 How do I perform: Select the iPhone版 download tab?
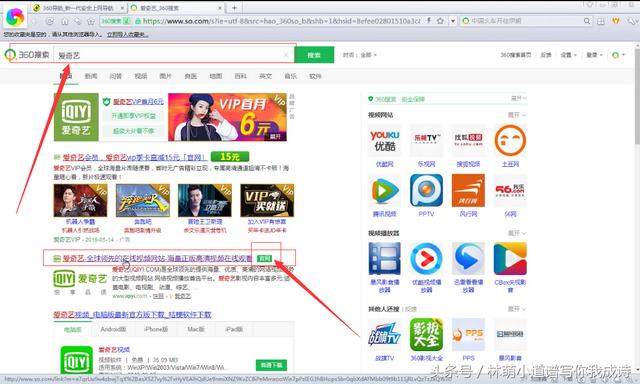tap(156, 329)
